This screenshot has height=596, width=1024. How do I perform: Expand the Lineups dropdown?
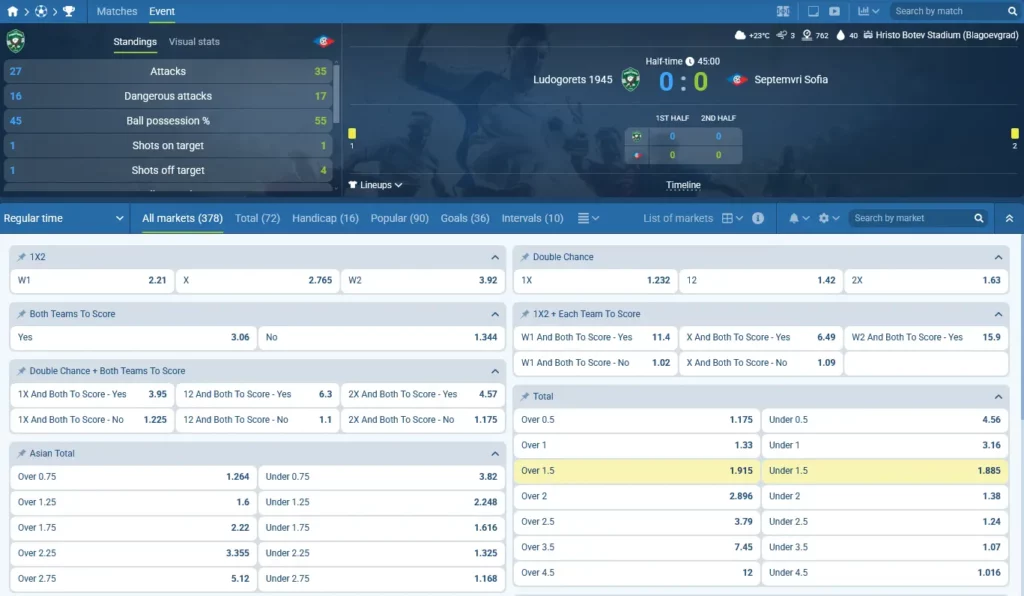(376, 185)
